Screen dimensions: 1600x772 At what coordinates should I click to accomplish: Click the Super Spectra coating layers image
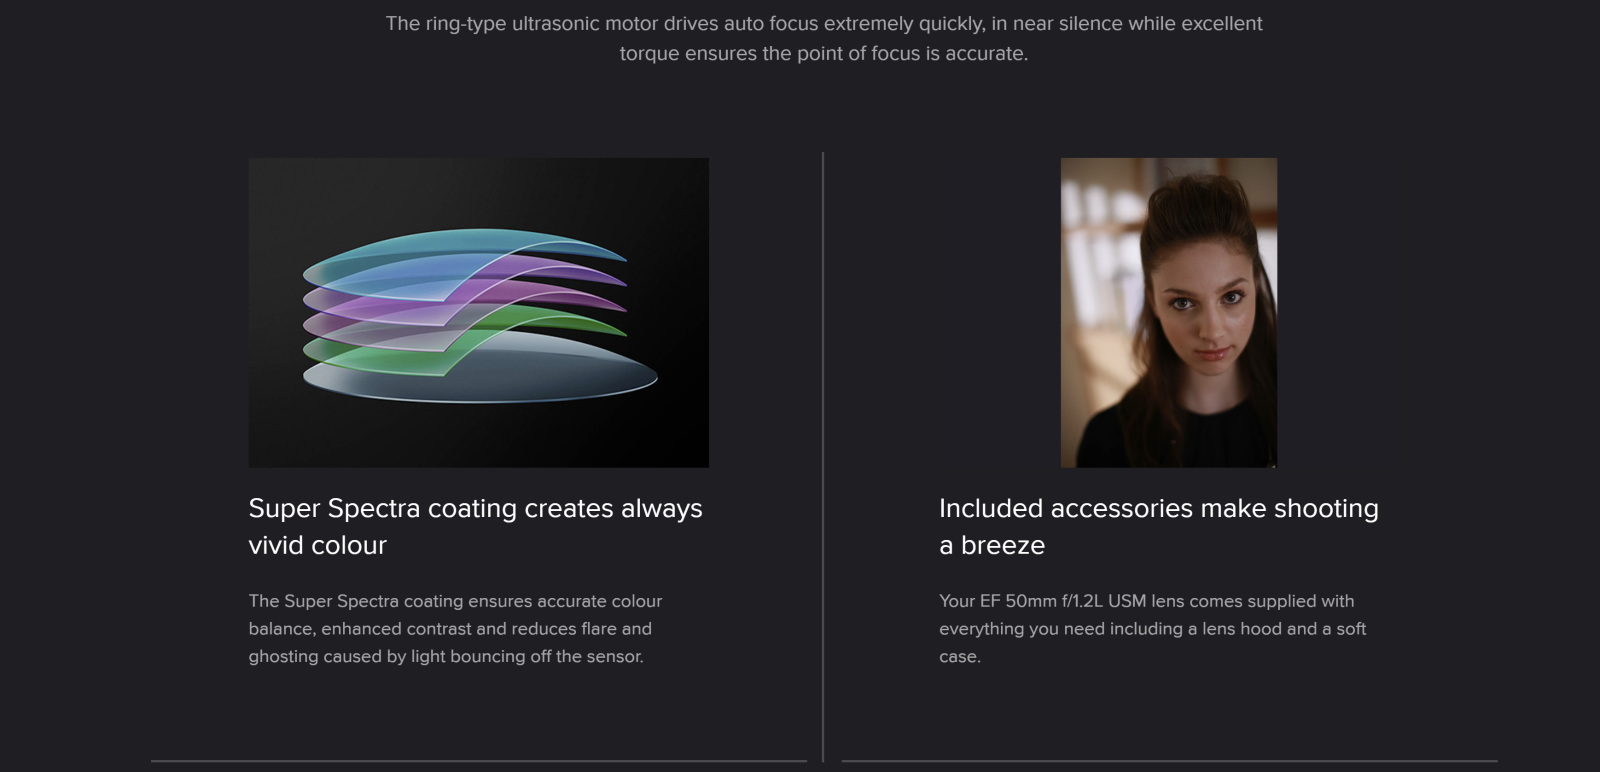478,312
